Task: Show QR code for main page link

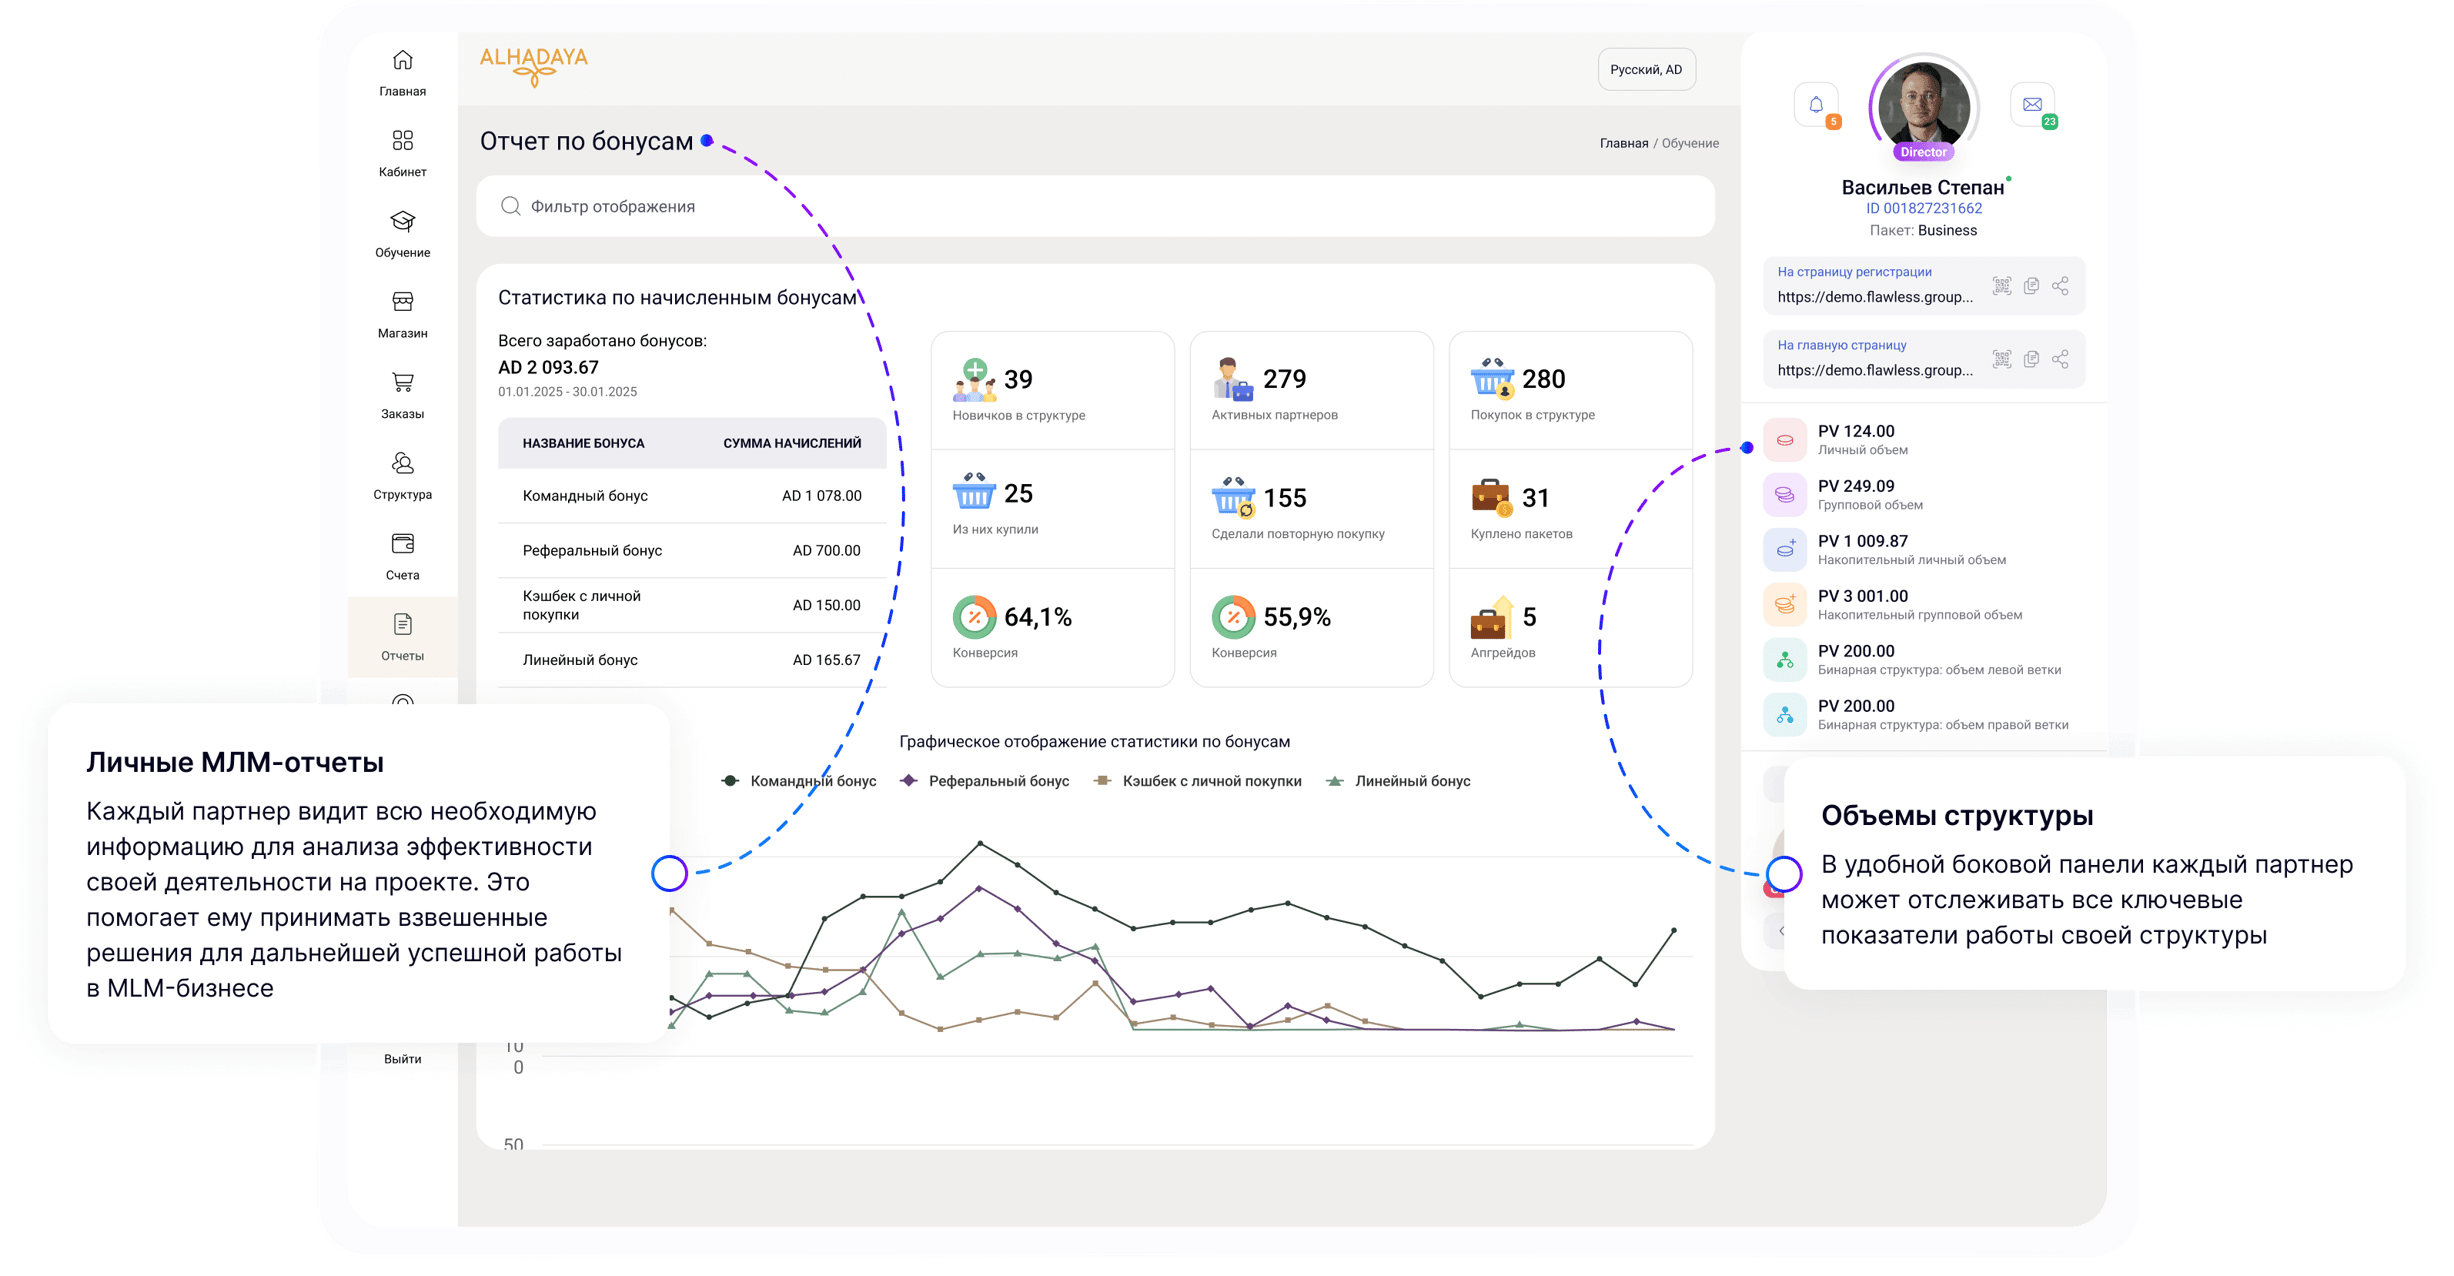Action: point(2001,359)
